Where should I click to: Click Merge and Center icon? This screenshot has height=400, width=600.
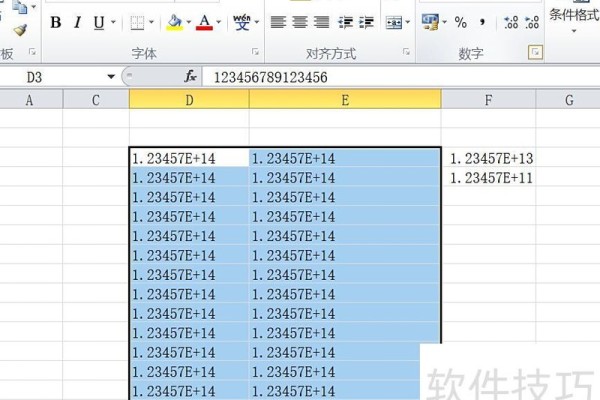tap(394, 22)
